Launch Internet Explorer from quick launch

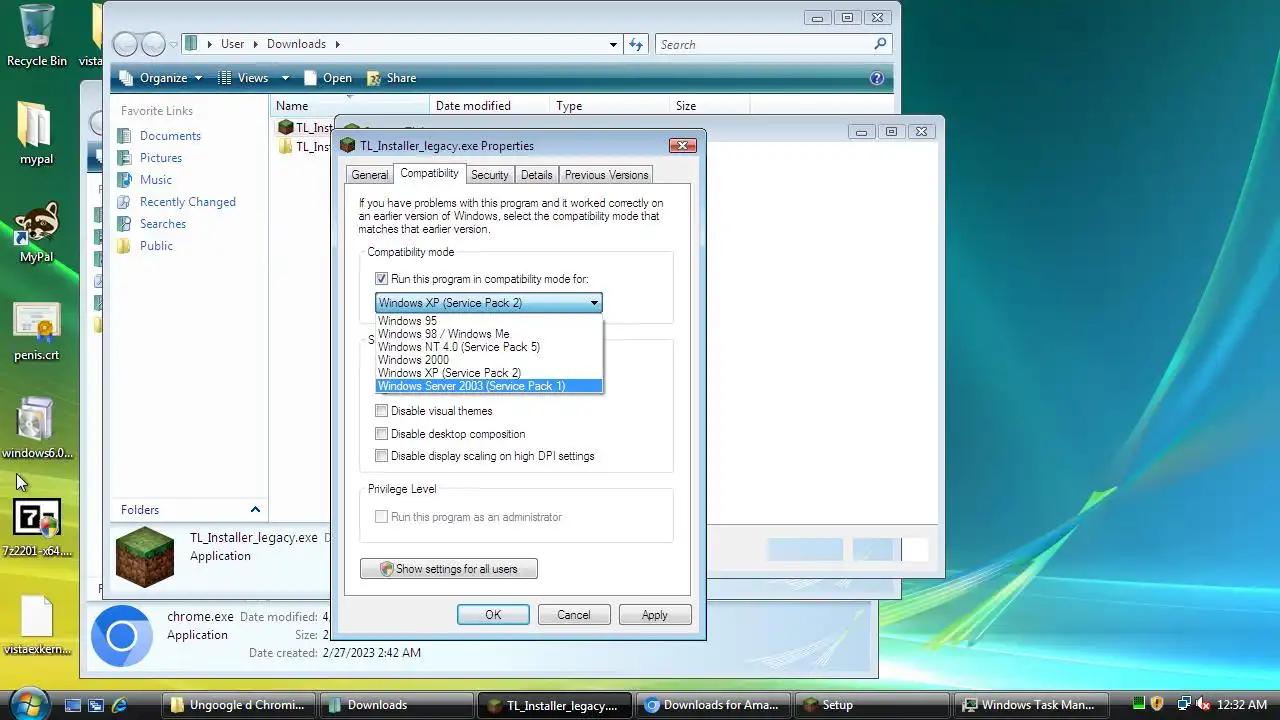(119, 705)
